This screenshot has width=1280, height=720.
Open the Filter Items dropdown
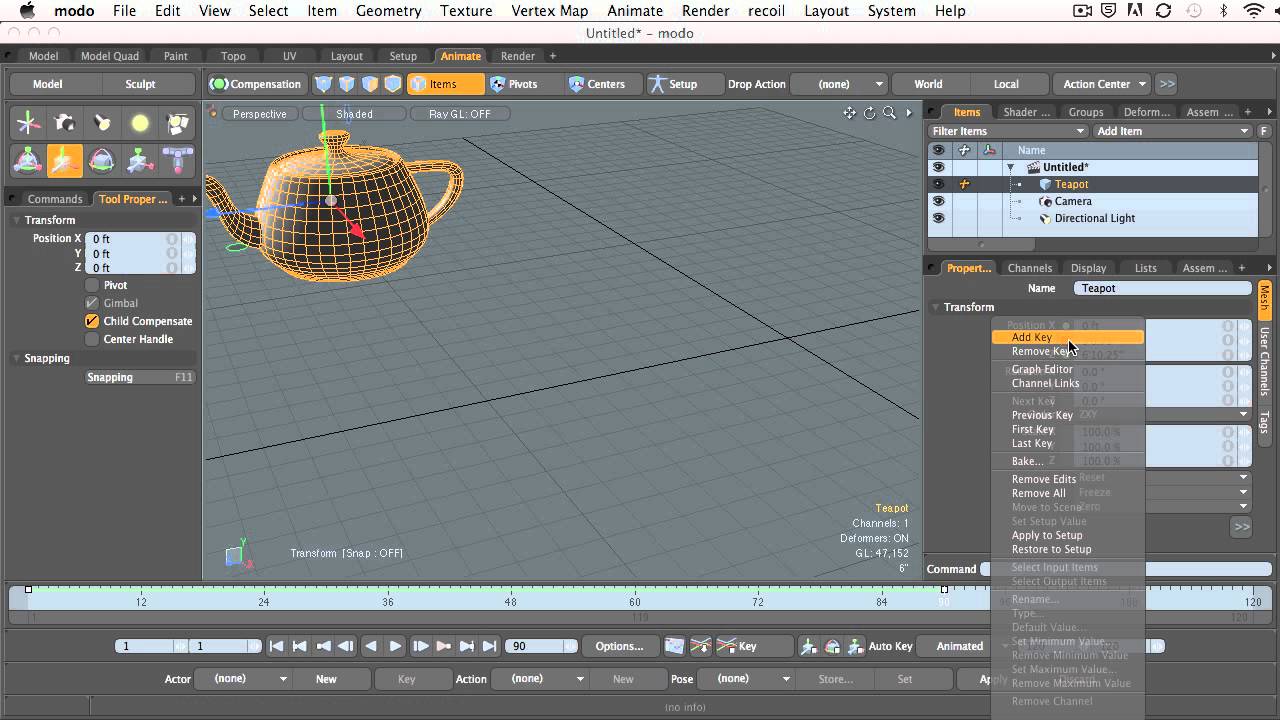1008,131
